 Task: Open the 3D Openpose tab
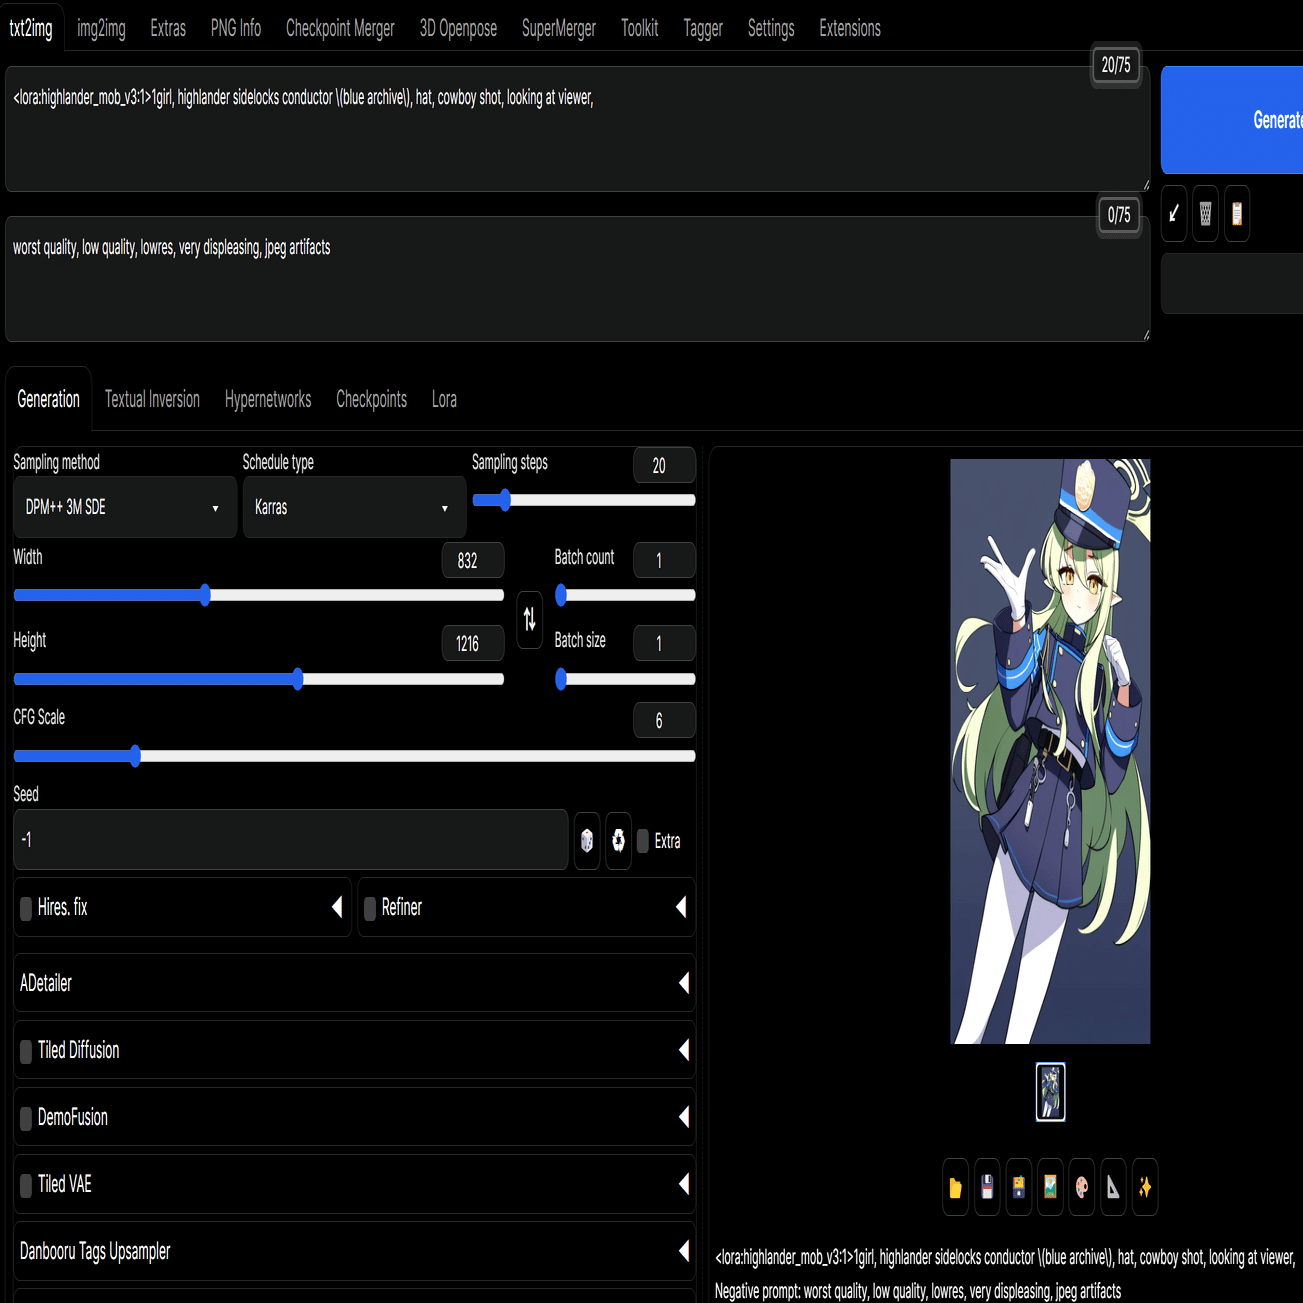(x=458, y=28)
